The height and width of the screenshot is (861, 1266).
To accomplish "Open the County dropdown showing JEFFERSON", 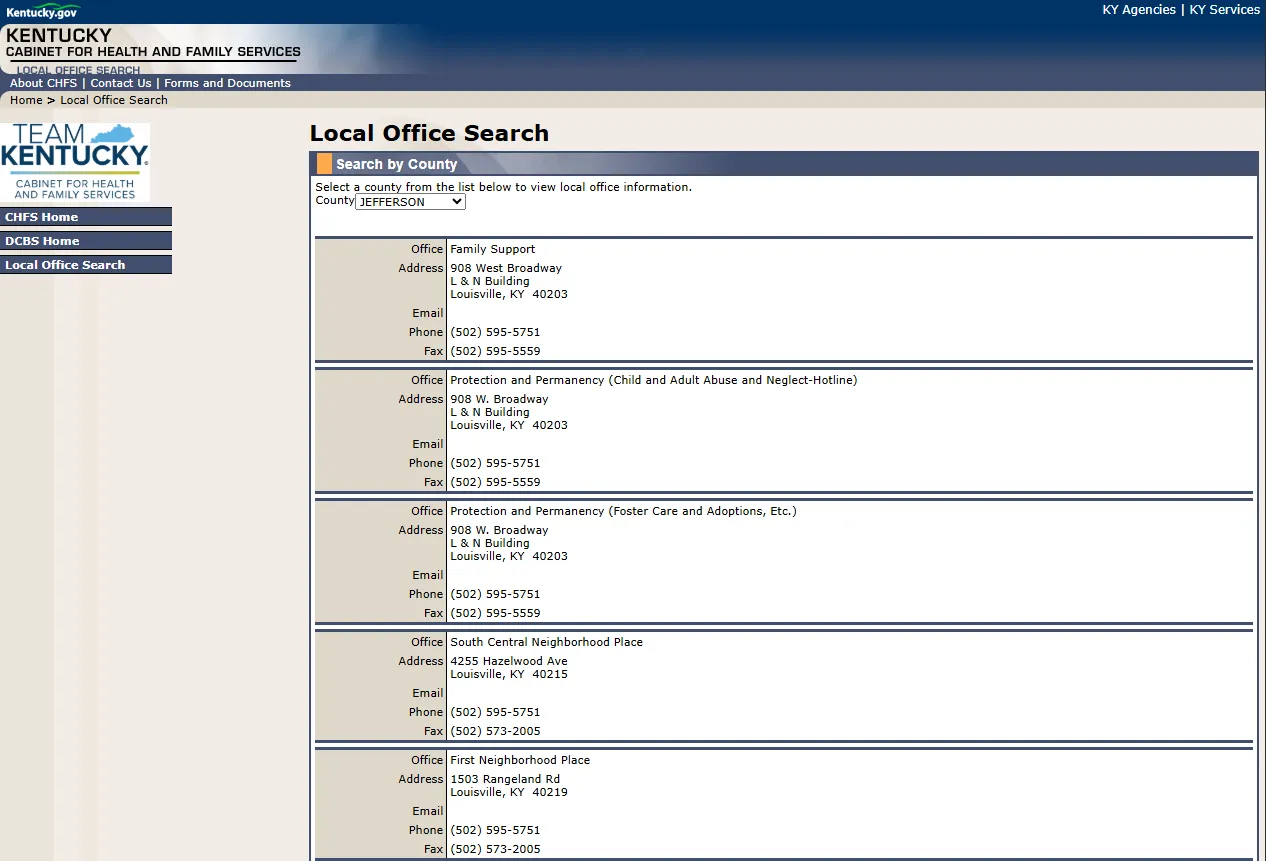I will point(411,202).
